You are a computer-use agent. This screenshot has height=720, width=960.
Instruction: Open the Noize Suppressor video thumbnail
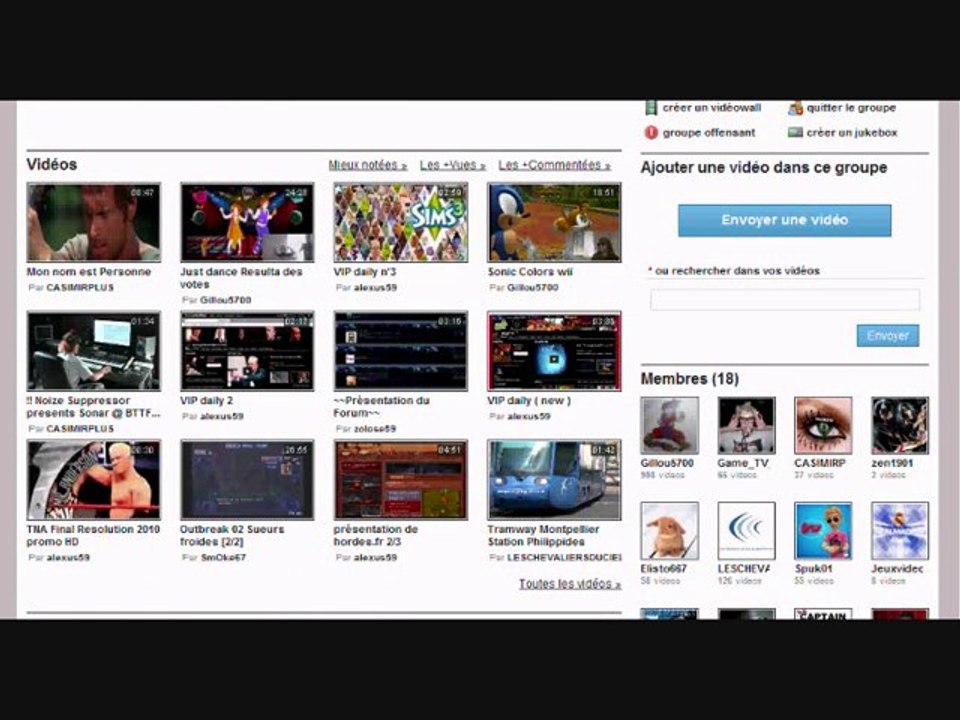[94, 351]
